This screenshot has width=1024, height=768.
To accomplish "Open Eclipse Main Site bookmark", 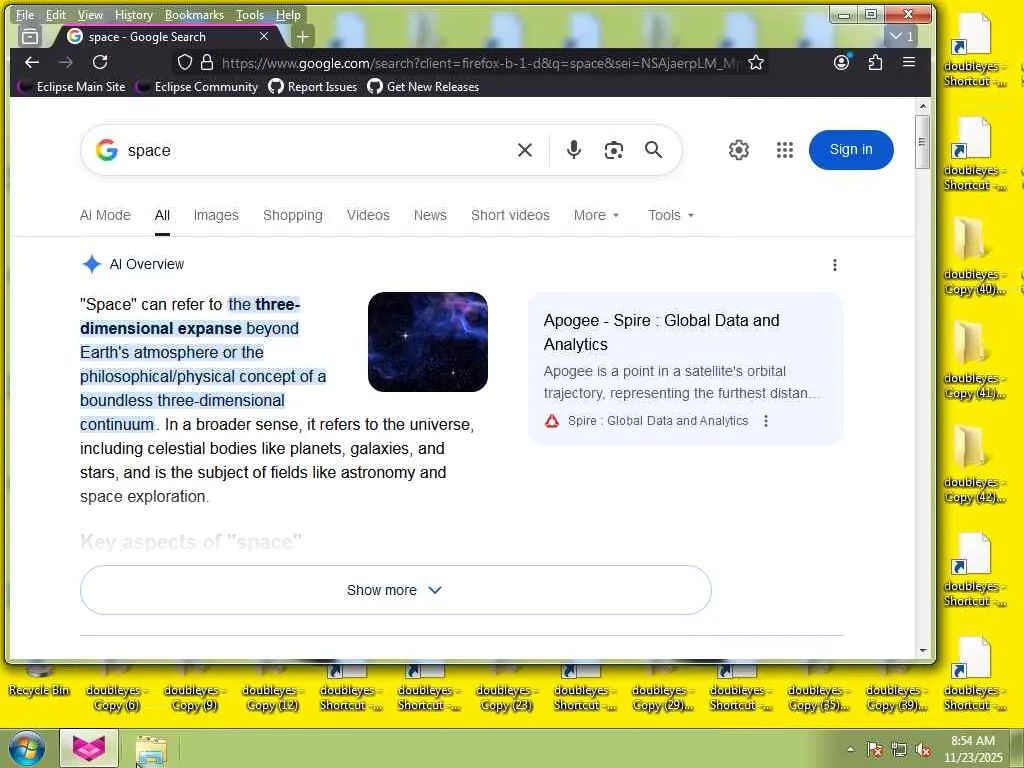I will point(72,87).
